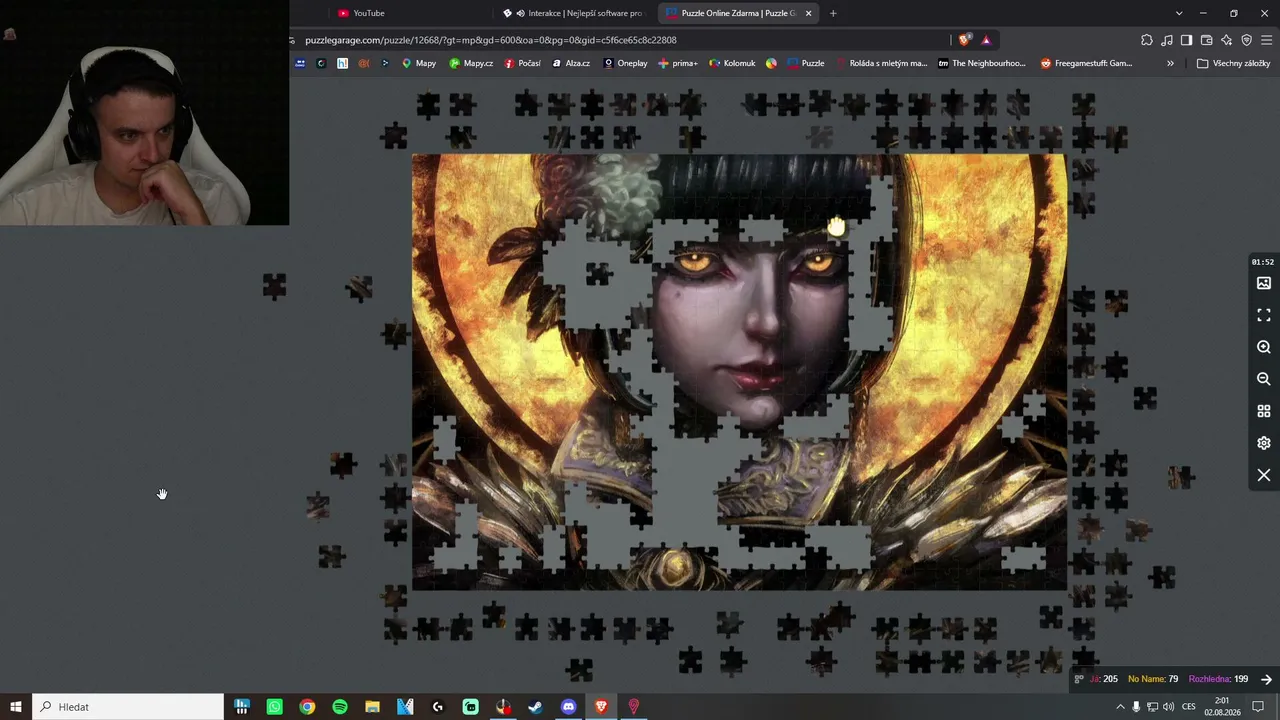Toggle fullscreen mode in the puzzle sidebar
The image size is (1280, 720).
click(x=1264, y=315)
